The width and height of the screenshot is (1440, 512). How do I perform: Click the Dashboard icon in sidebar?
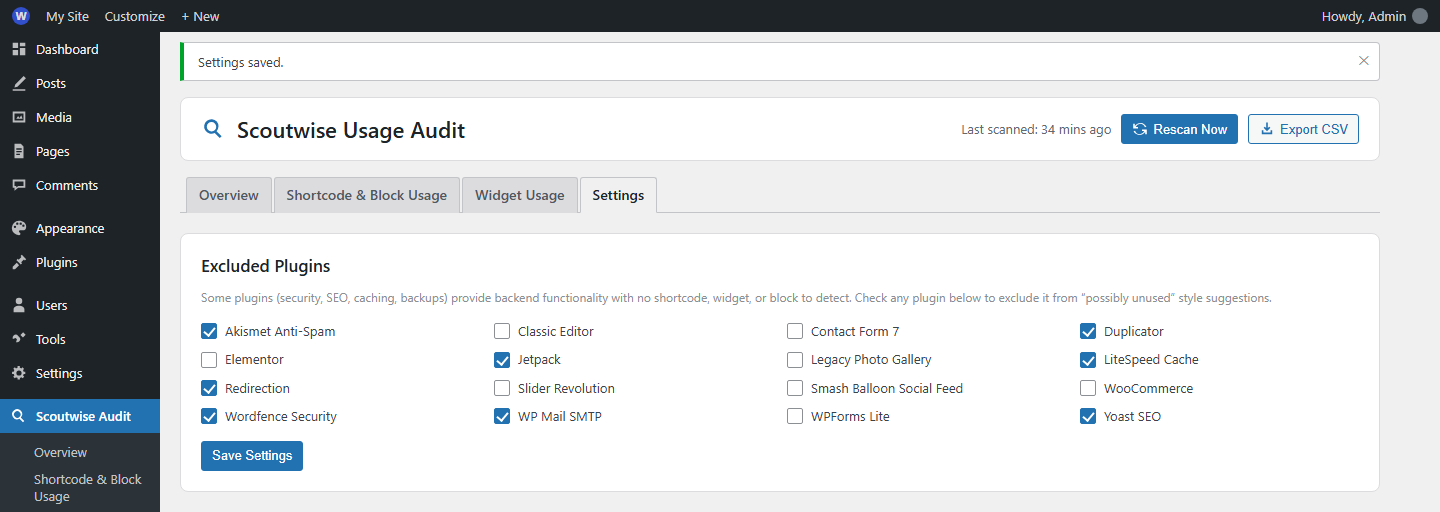(19, 49)
